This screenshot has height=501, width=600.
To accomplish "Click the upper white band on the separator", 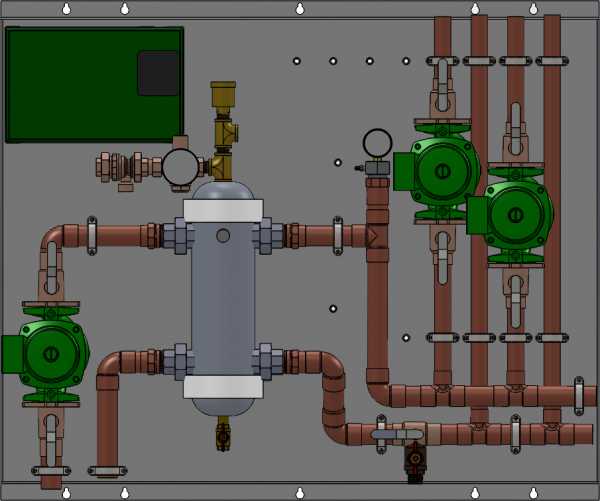I will (x=223, y=210).
